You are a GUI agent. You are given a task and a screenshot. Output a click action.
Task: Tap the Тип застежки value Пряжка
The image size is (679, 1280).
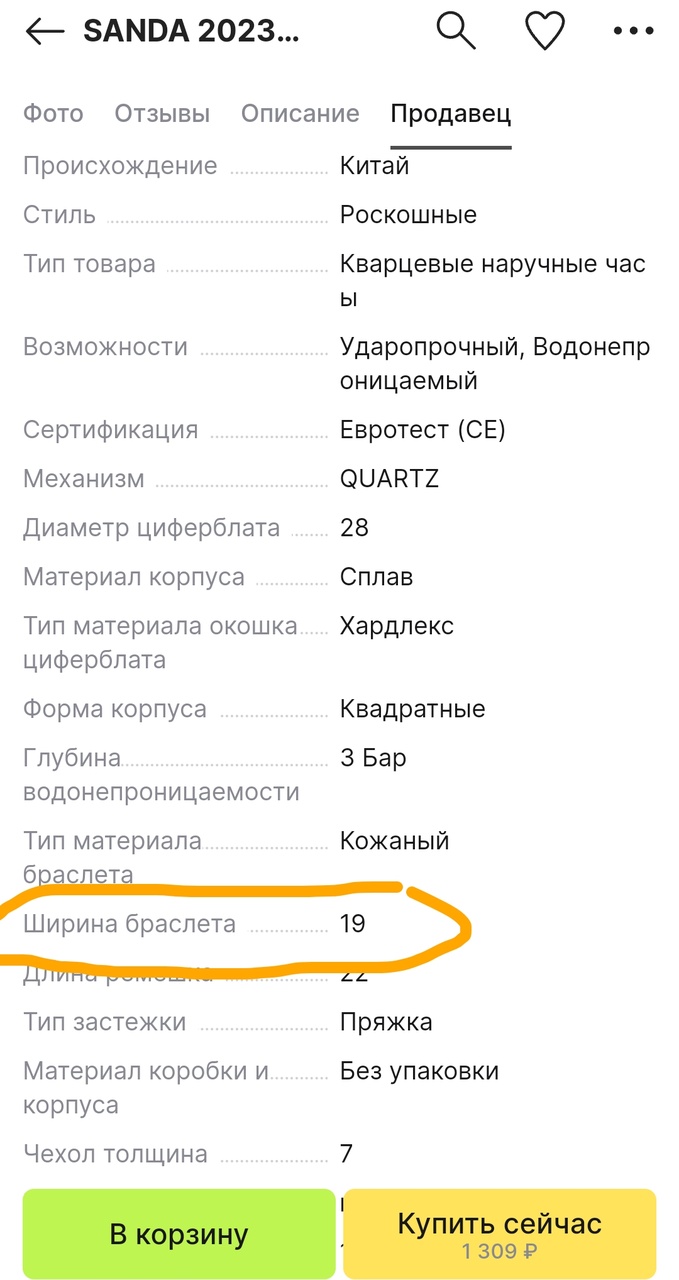coord(386,1022)
